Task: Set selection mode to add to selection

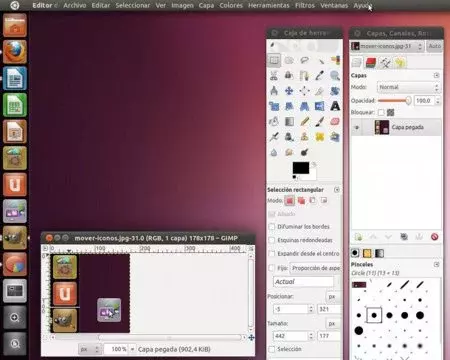Action: (301, 200)
